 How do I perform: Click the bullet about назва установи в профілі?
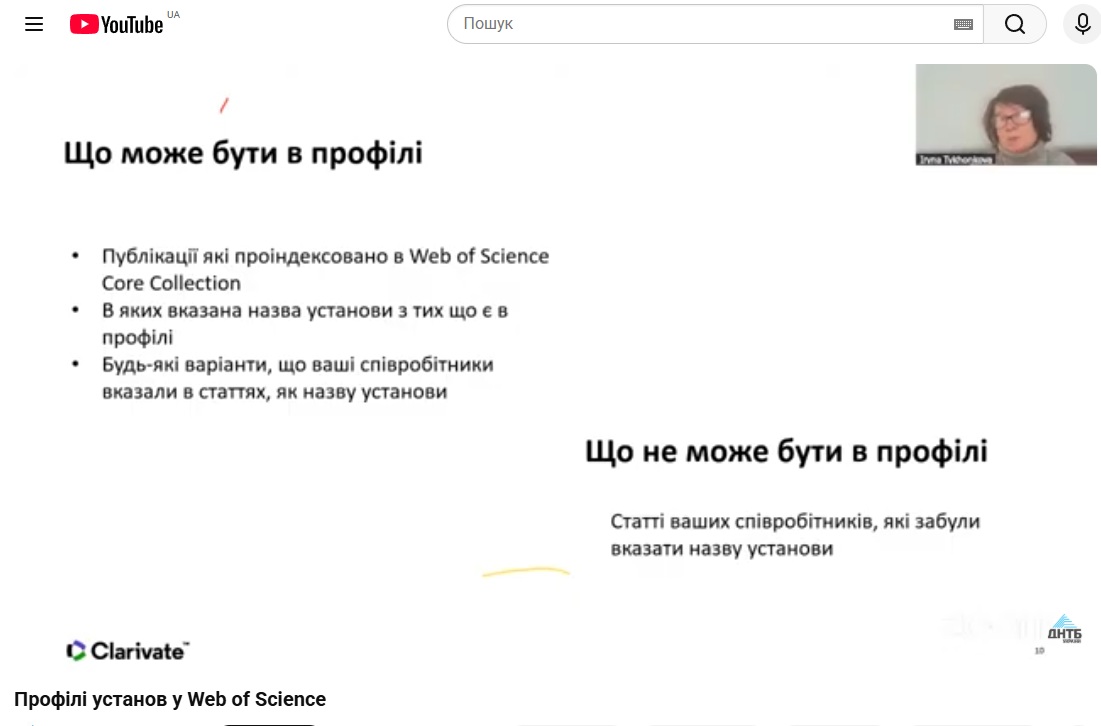pos(305,323)
